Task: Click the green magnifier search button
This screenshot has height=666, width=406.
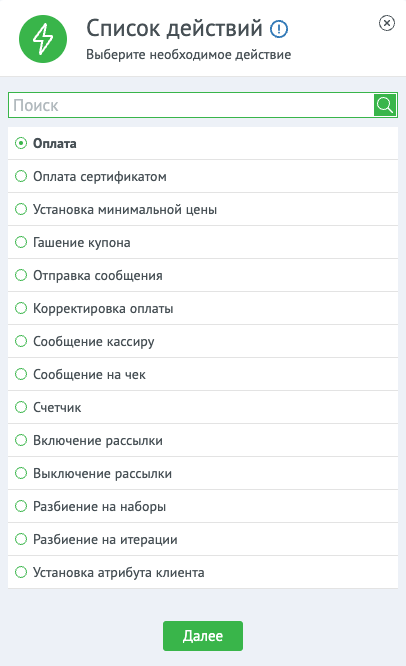Action: 385,105
